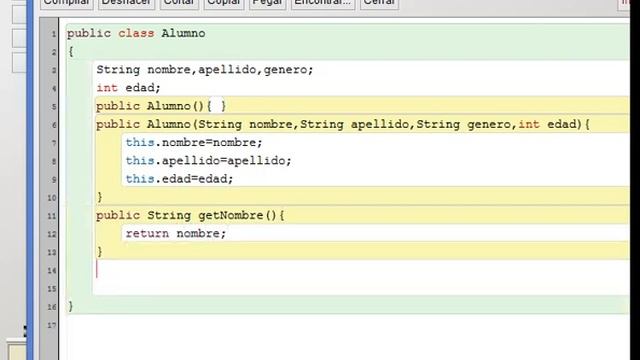Place cursor on empty line 14
The height and width of the screenshot is (360, 640).
coord(361,269)
